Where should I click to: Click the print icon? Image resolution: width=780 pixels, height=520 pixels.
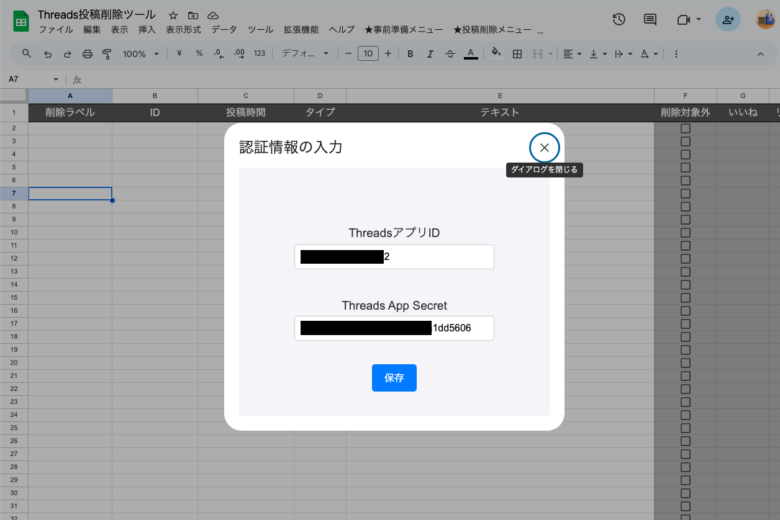87,54
